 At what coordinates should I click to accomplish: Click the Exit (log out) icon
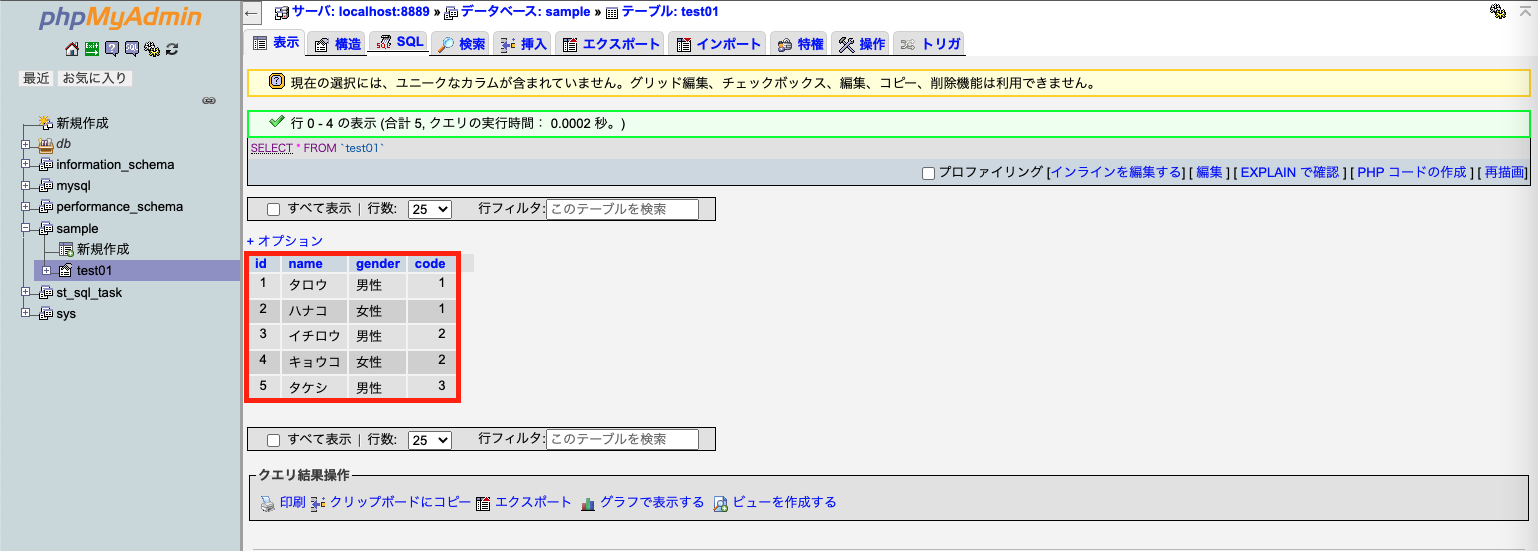coord(91,49)
